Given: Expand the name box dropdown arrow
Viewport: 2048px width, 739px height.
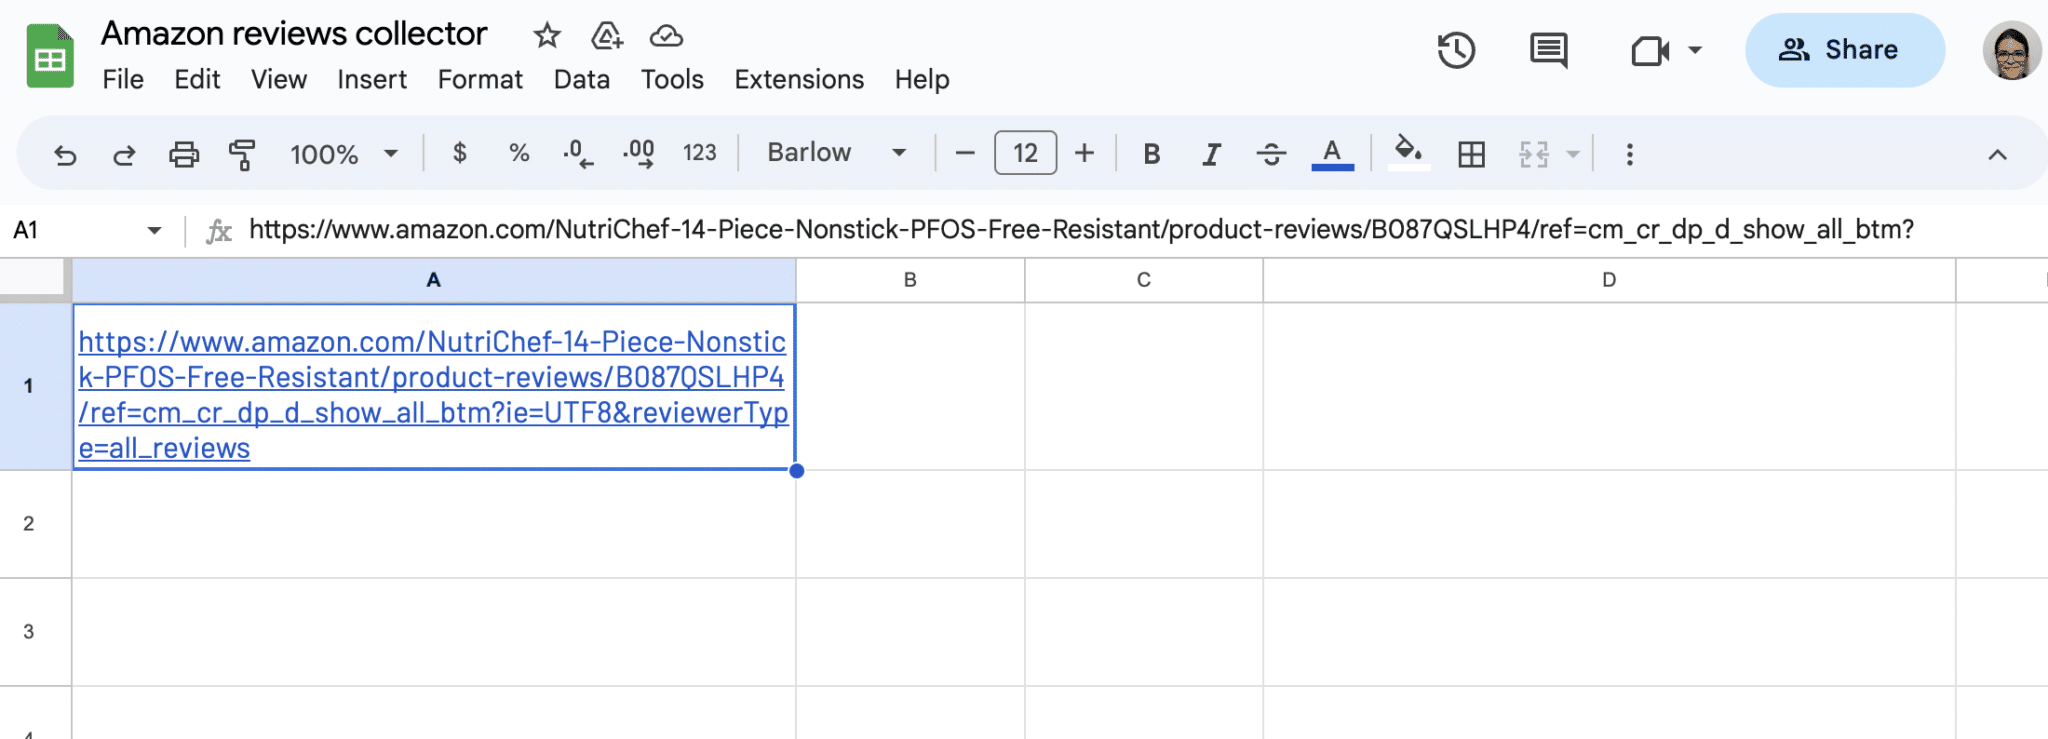Looking at the screenshot, I should coord(154,230).
